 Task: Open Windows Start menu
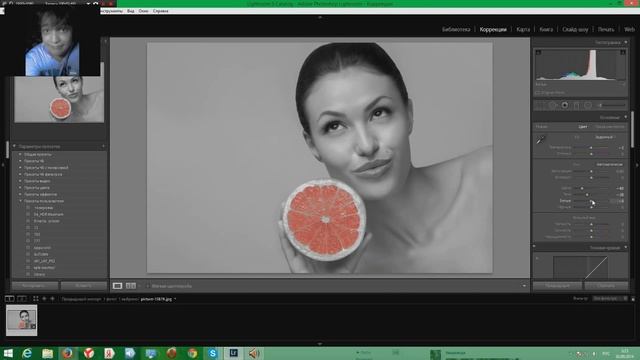point(8,353)
